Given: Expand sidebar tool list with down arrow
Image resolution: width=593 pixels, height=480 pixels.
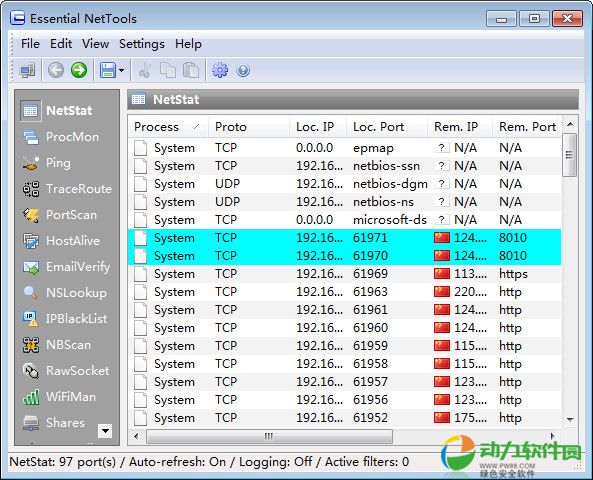Looking at the screenshot, I should tap(105, 430).
